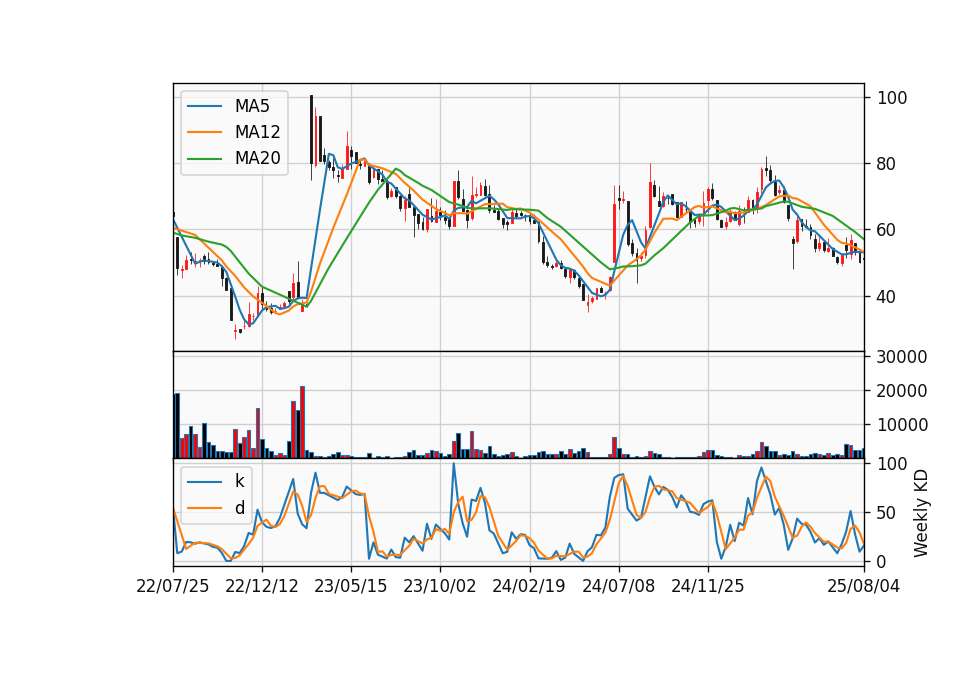Click the volume axis value 20000

click(902, 391)
